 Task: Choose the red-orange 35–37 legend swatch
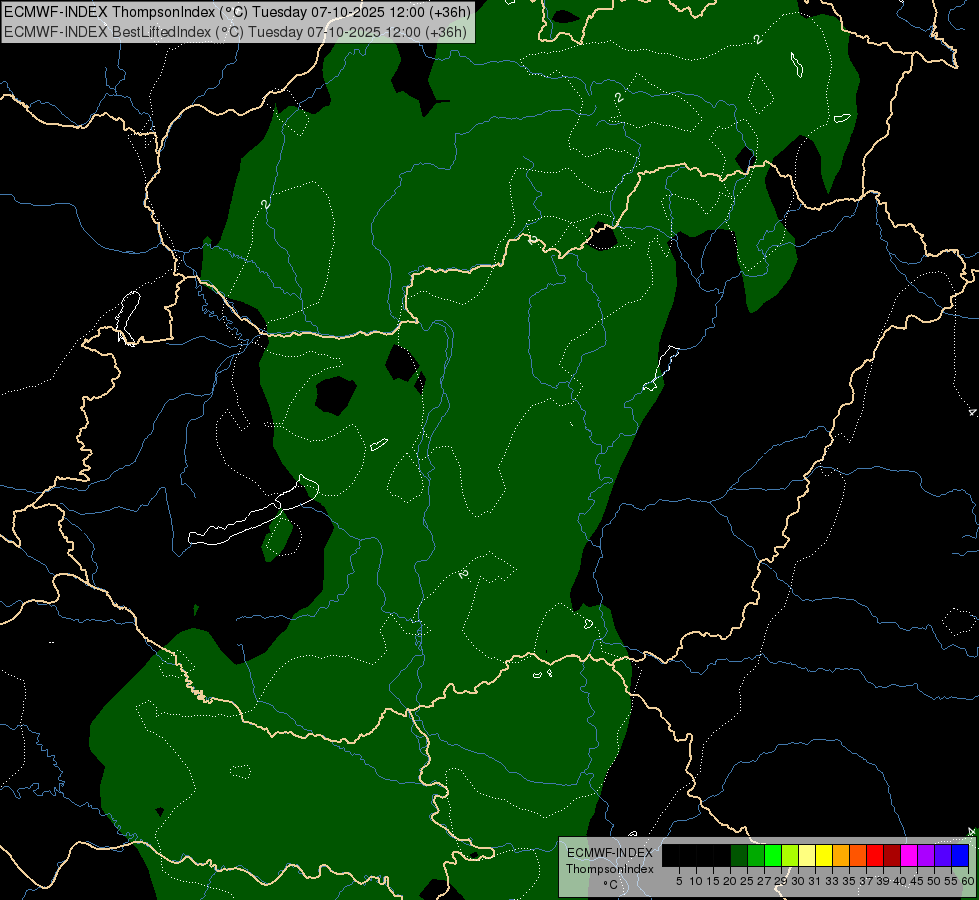tap(858, 855)
